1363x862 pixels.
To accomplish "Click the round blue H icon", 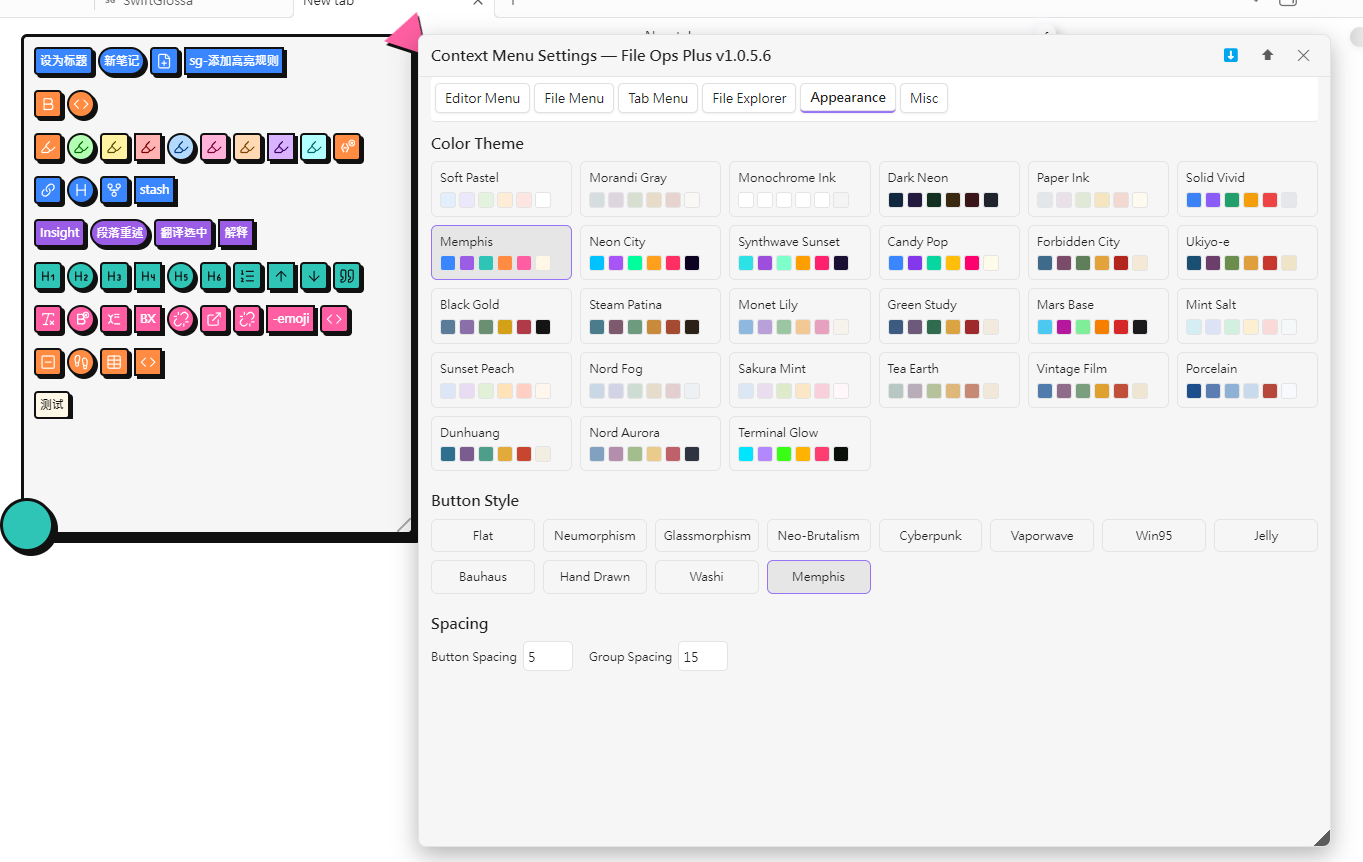I will click(81, 189).
